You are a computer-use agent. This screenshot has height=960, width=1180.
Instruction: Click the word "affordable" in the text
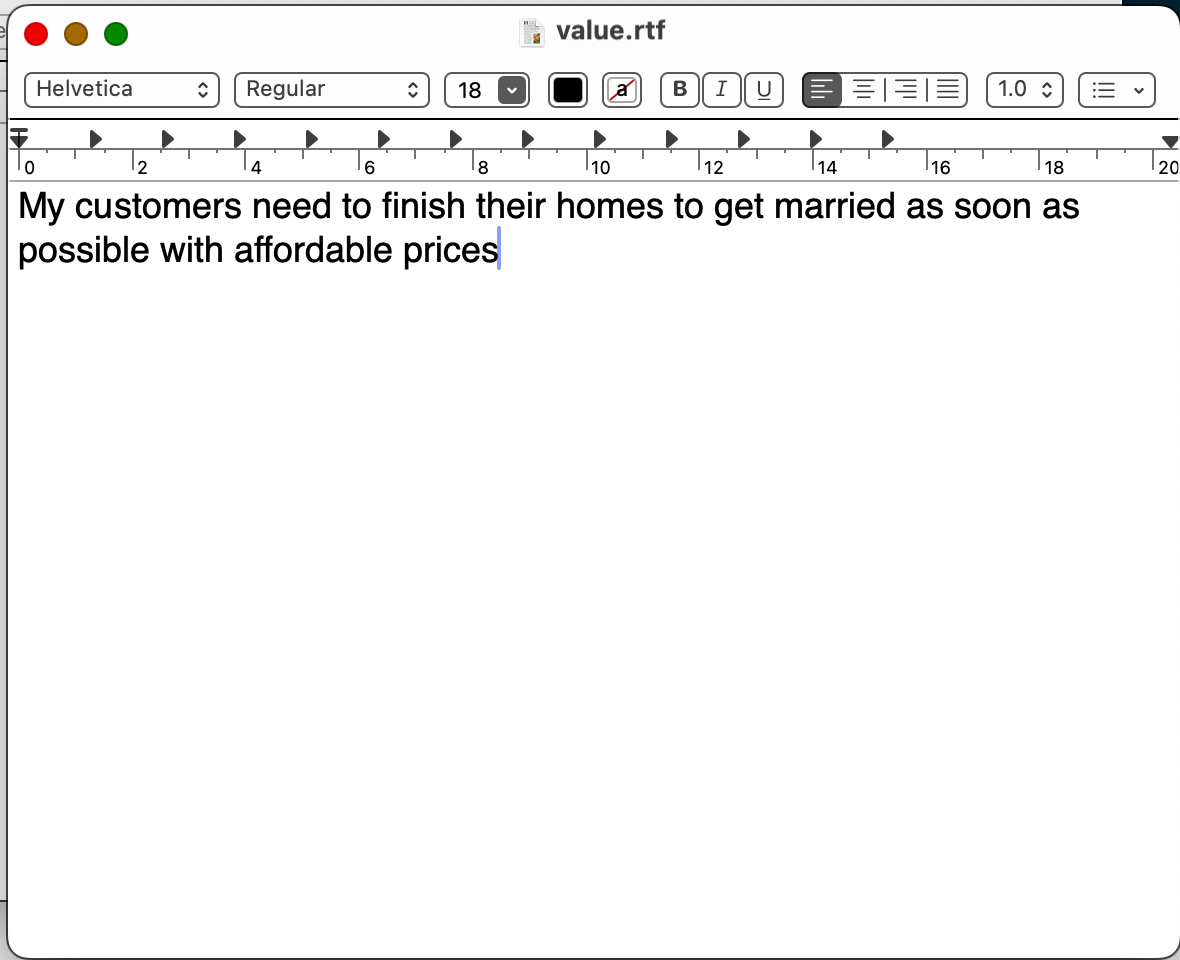[313, 250]
